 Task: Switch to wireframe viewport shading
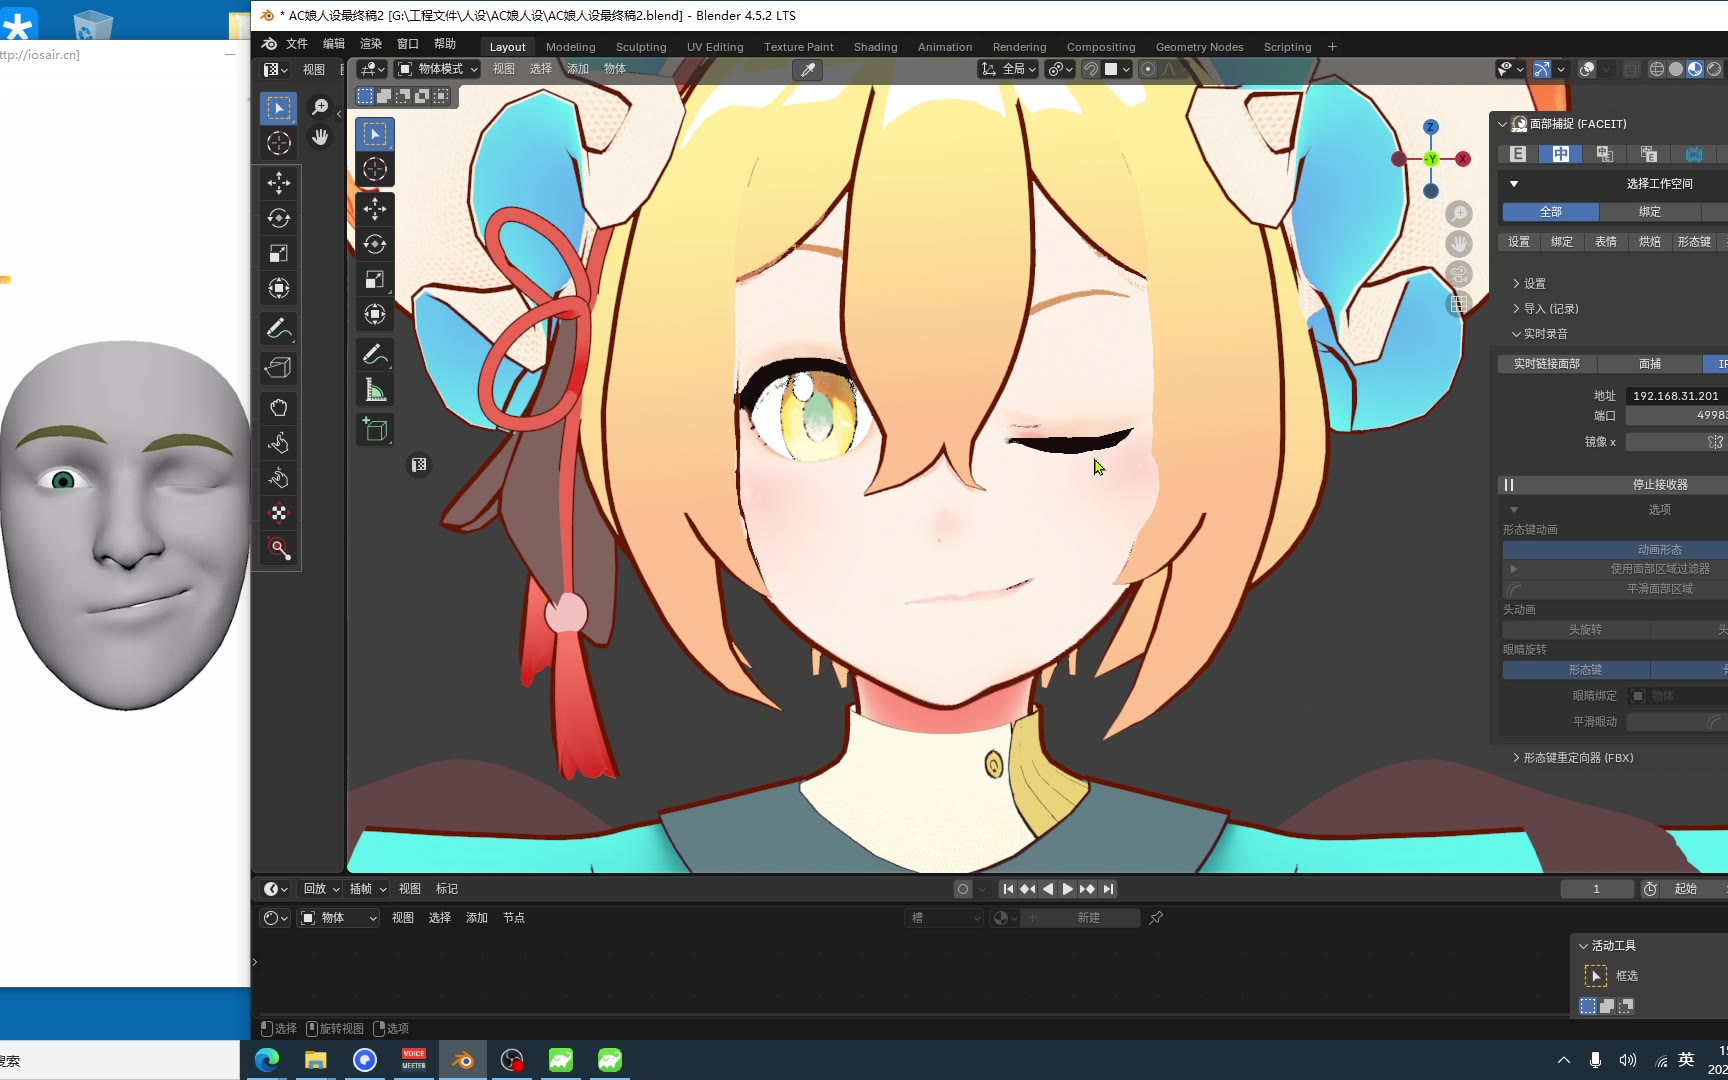pos(1657,69)
